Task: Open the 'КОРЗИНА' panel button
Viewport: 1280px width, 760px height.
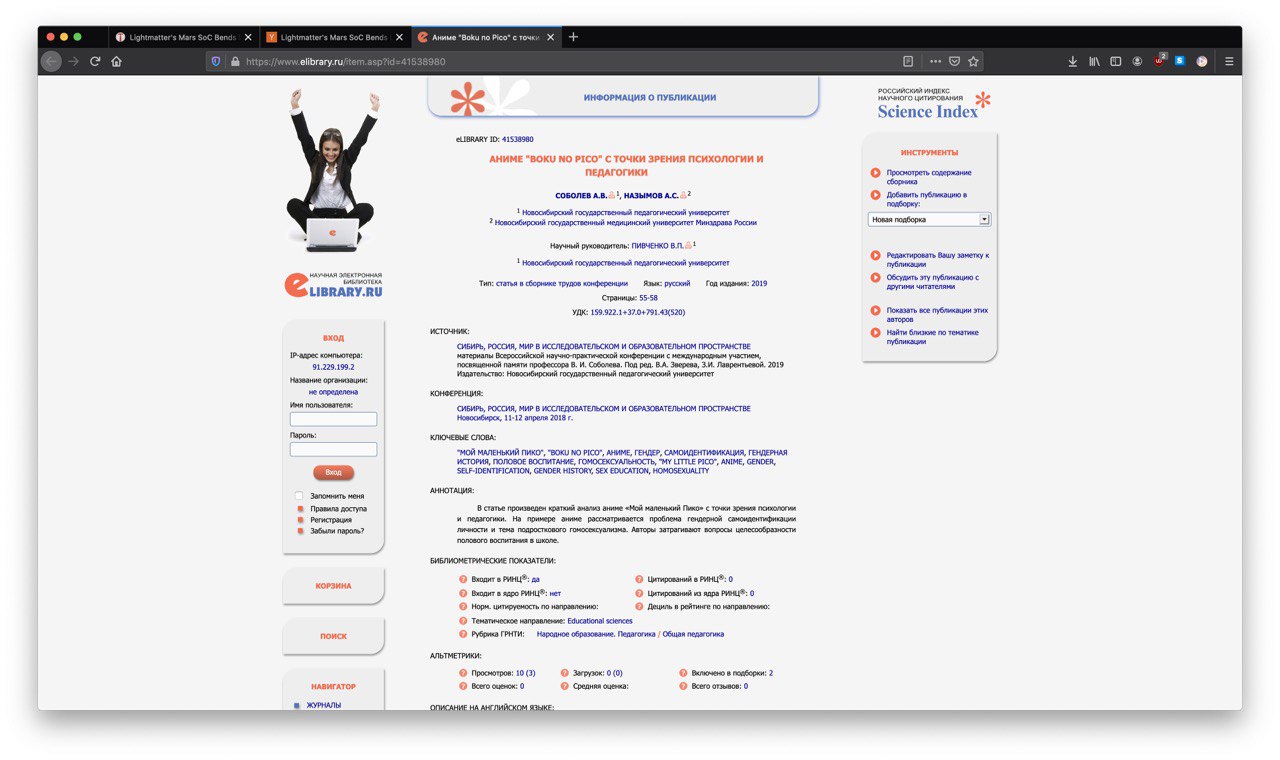Action: (x=333, y=586)
